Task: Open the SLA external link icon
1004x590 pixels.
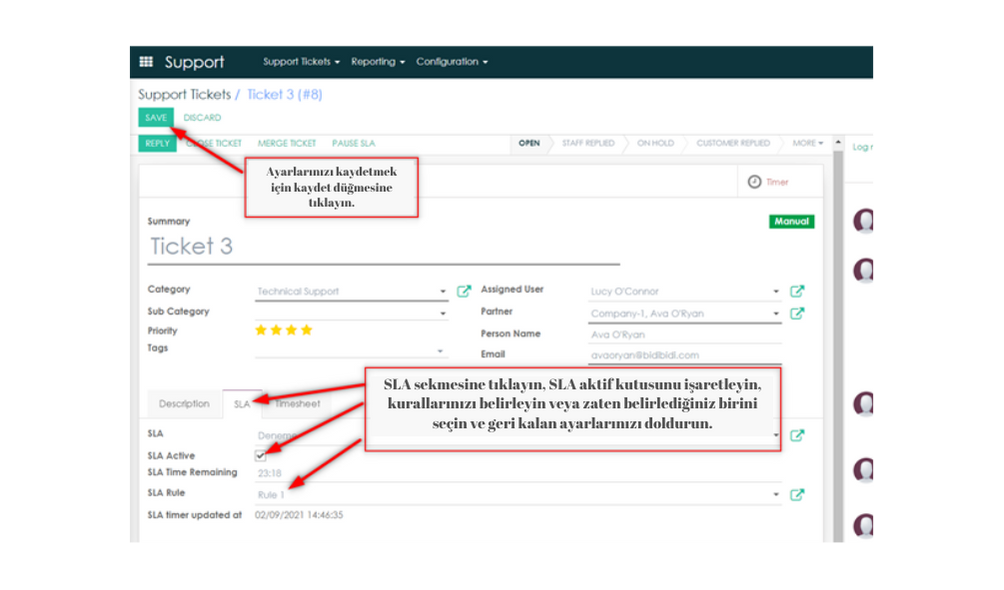Action: pyautogui.click(x=797, y=435)
